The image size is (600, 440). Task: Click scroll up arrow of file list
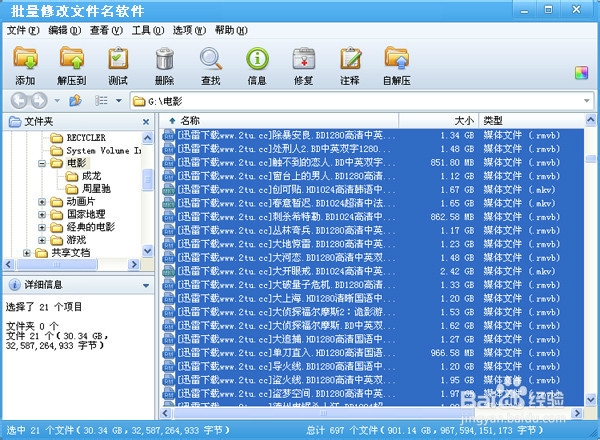(590, 121)
